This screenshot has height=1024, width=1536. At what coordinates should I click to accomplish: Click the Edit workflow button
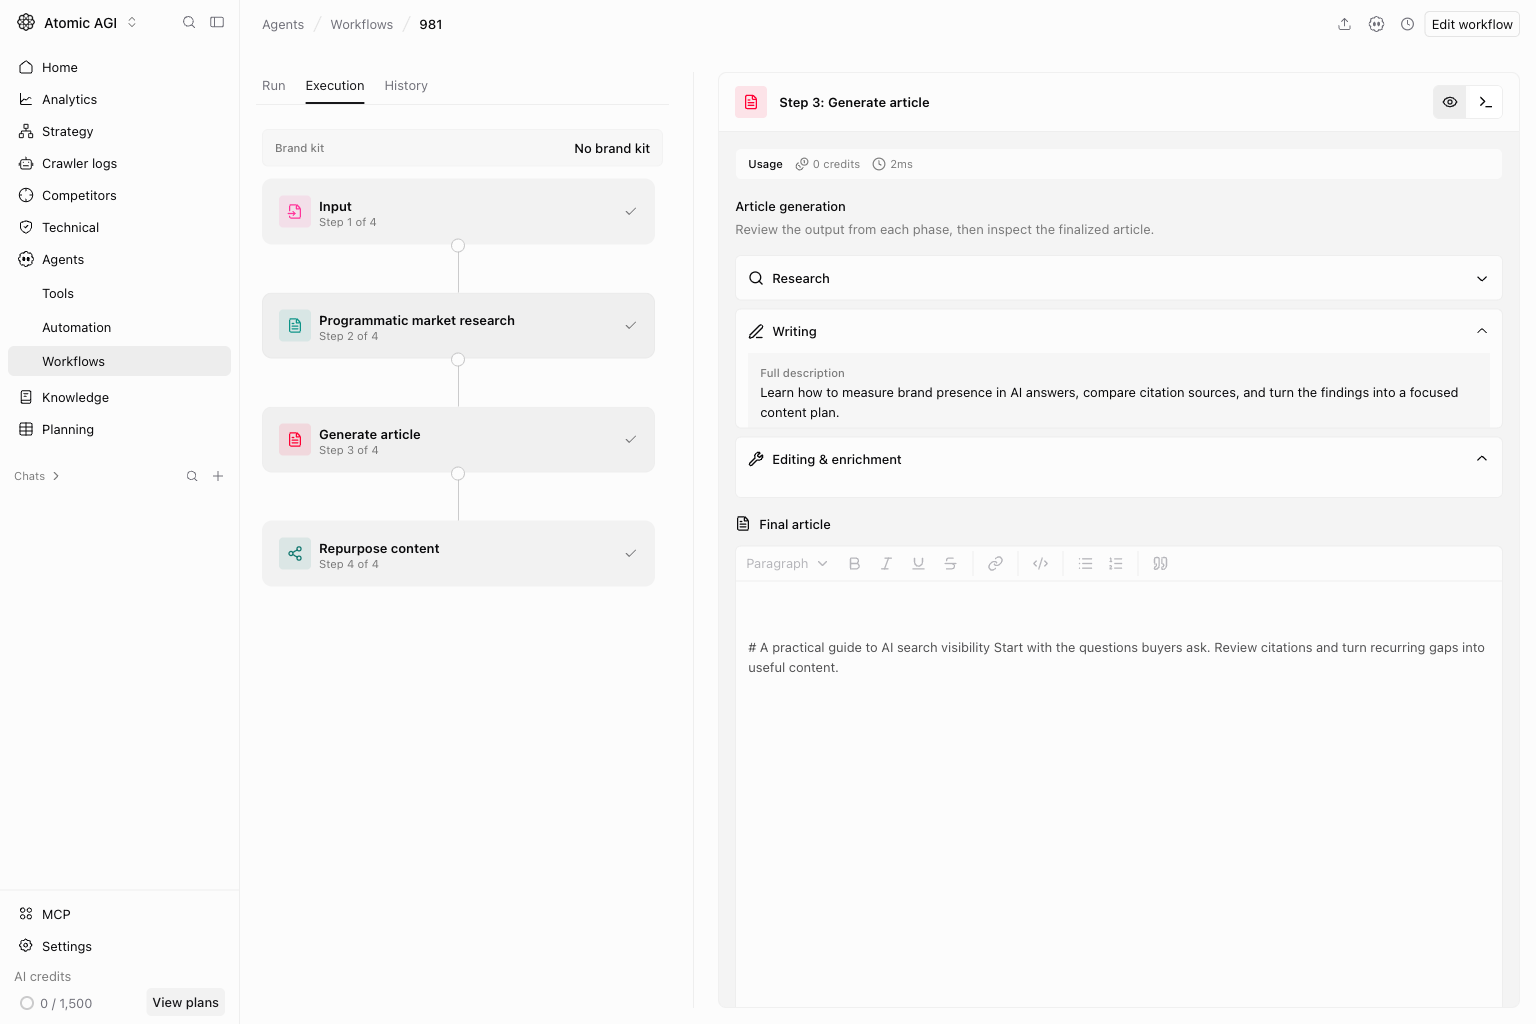click(1472, 24)
